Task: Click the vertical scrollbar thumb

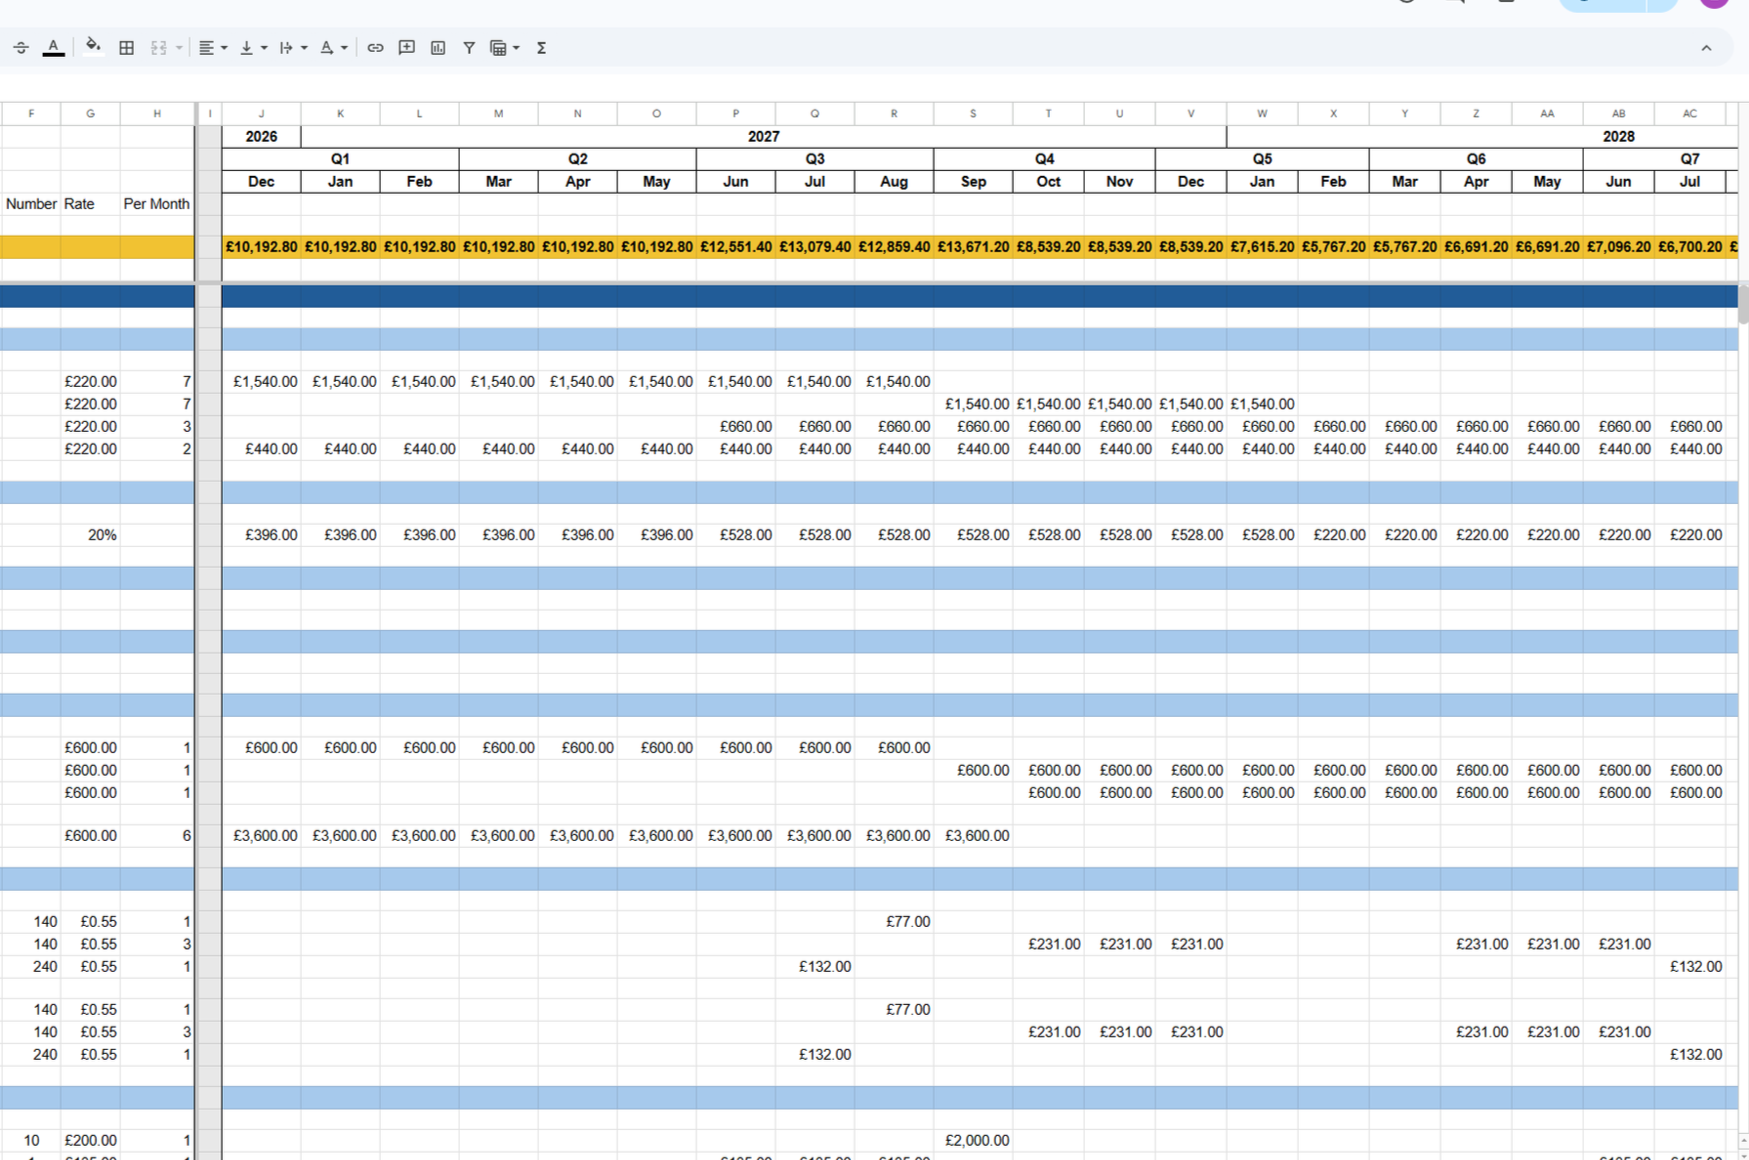Action: pyautogui.click(x=1743, y=304)
